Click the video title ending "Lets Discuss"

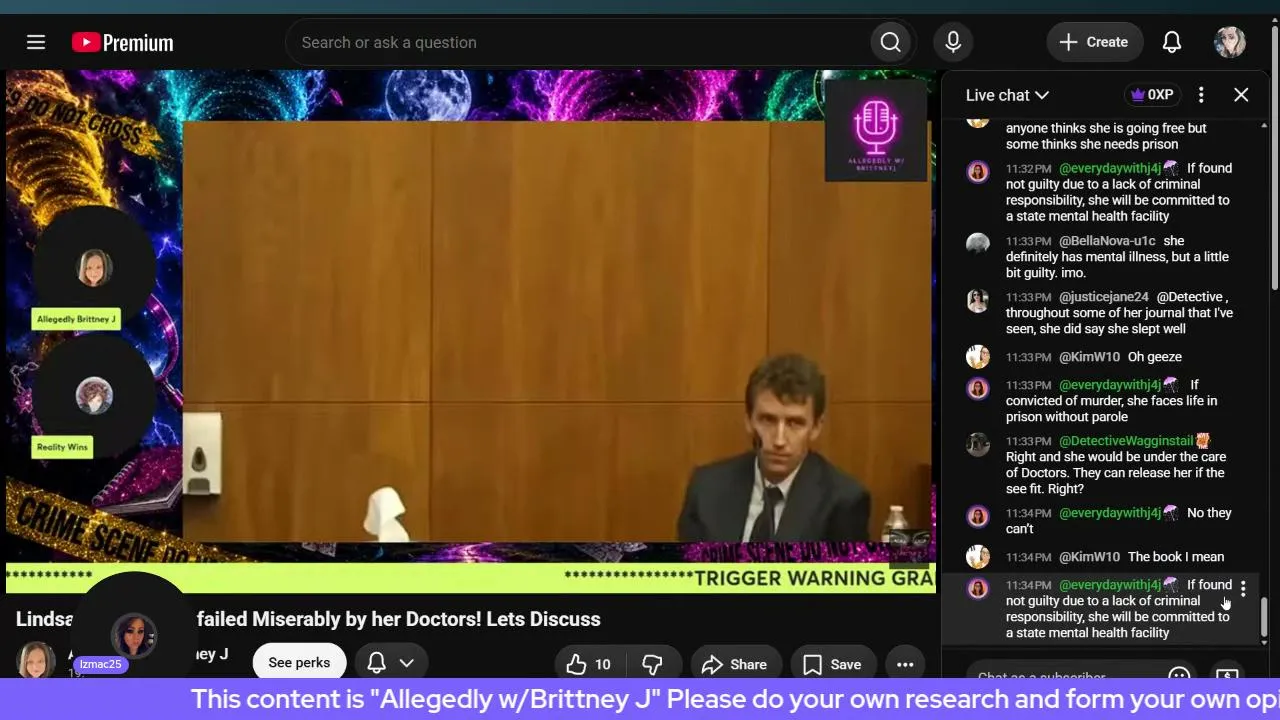[x=308, y=619]
